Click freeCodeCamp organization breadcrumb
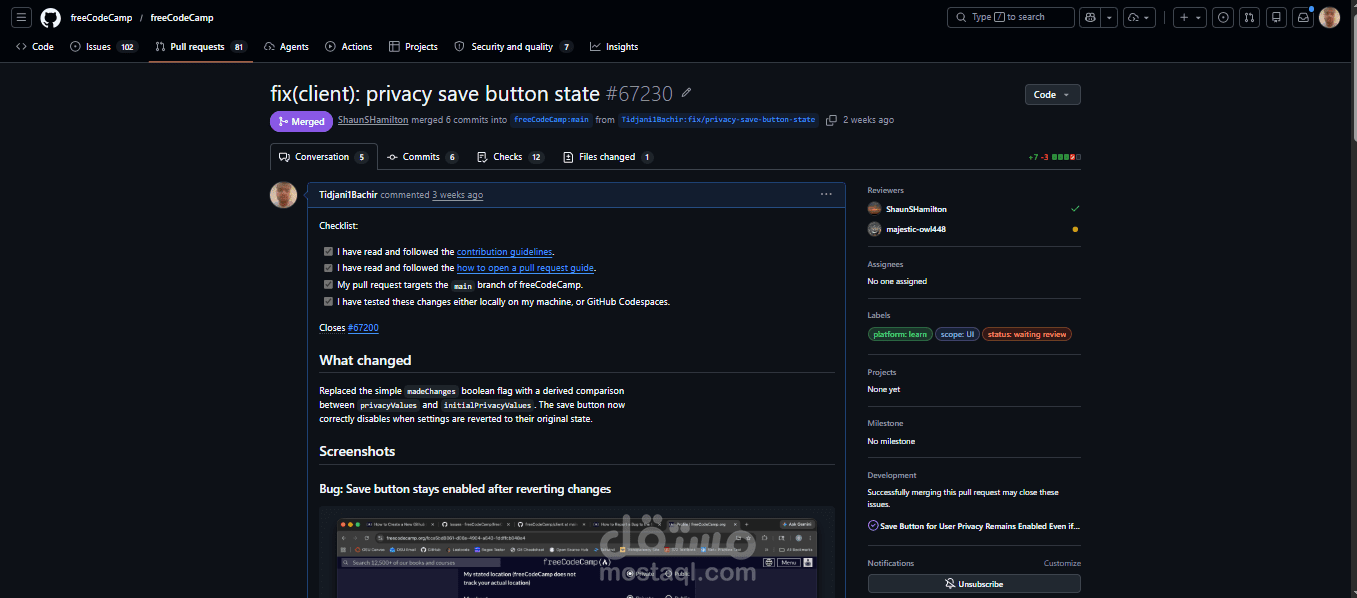1357x598 pixels. click(x=99, y=18)
